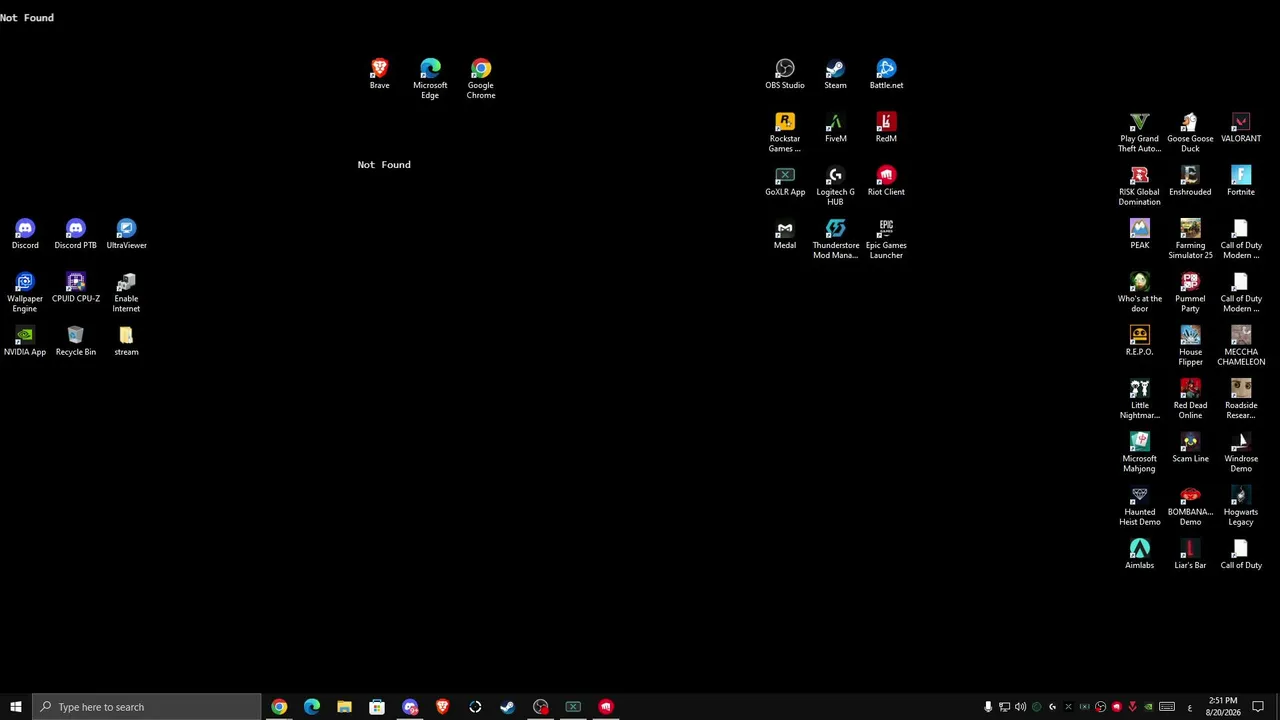1280x720 pixels.
Task: Click the Thunderstore Mod Manager icon
Action: point(835,239)
